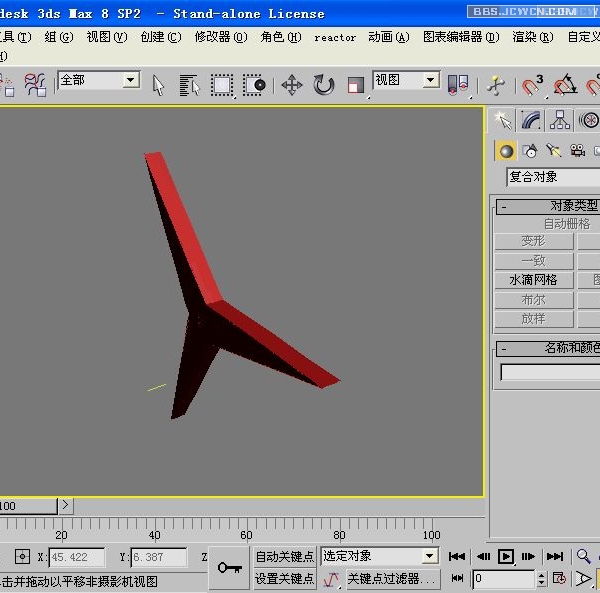The image size is (600, 593).
Task: Collapse the 名称和颜色 rollout
Action: 548,349
